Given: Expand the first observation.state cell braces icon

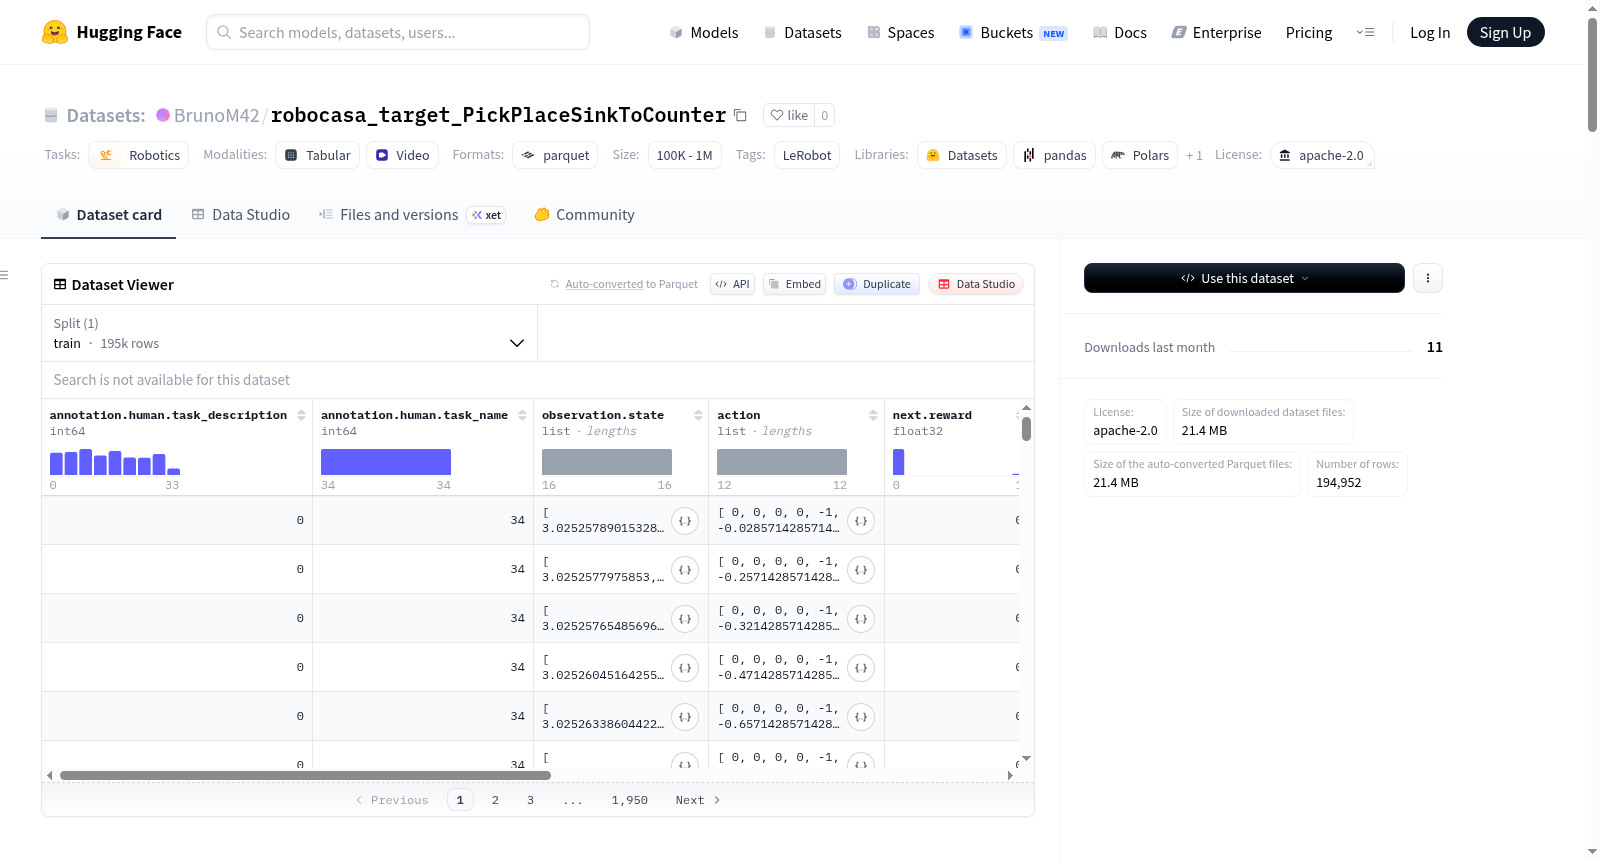Looking at the screenshot, I should coord(685,521).
